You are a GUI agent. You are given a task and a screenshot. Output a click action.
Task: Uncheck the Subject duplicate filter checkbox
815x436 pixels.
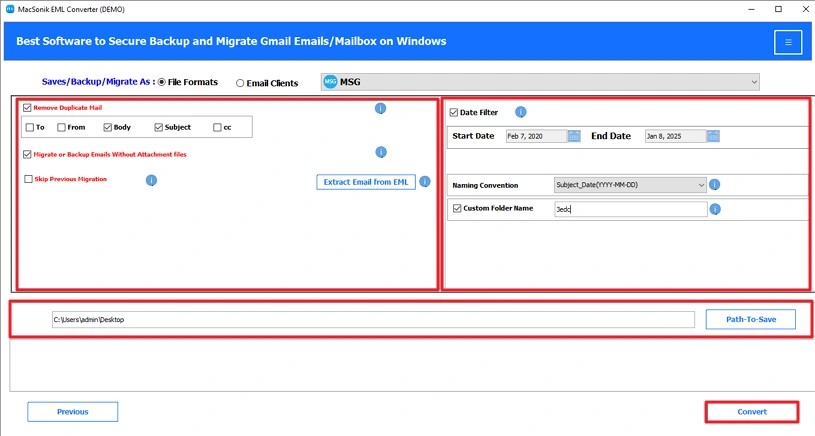pos(159,127)
